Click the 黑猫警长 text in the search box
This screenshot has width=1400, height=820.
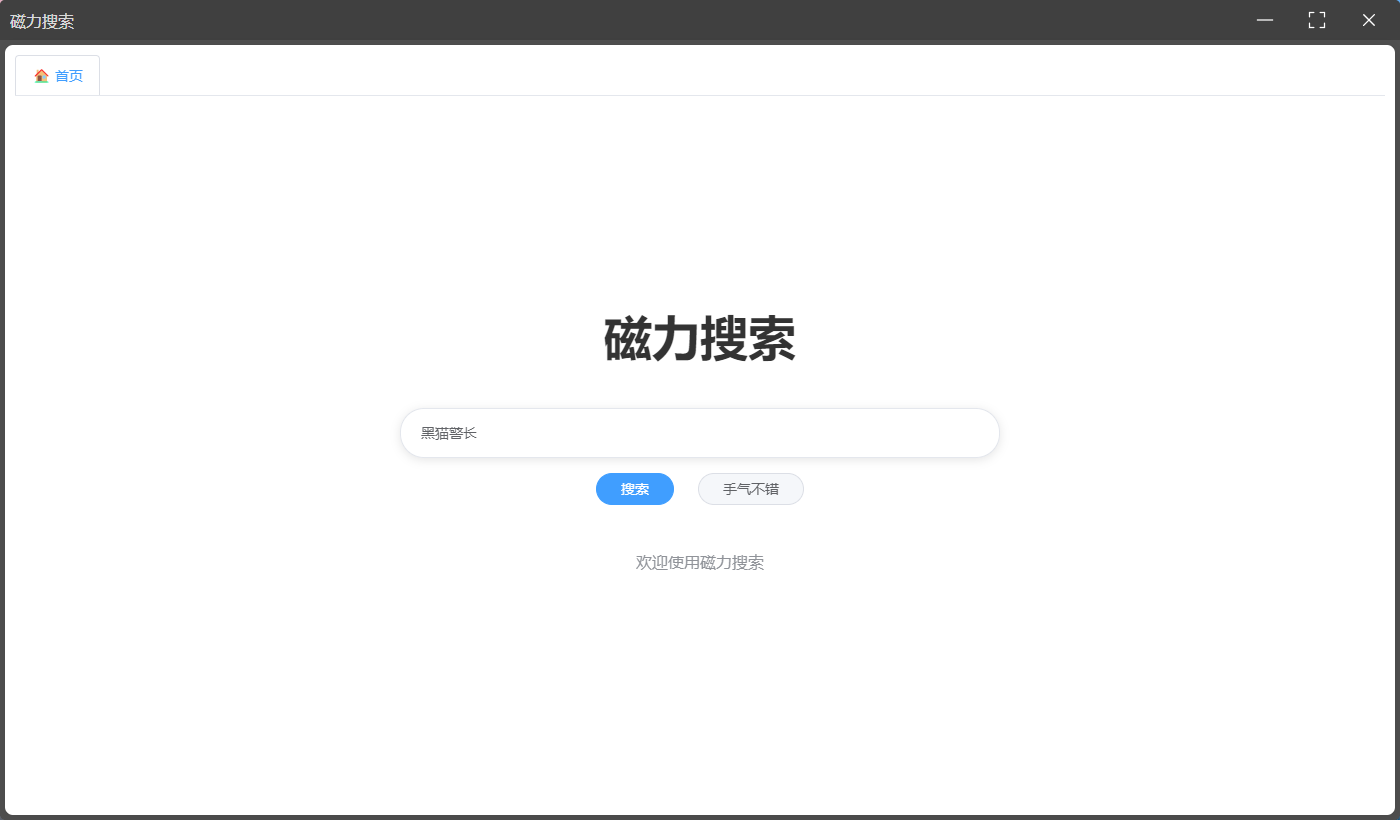click(x=448, y=433)
